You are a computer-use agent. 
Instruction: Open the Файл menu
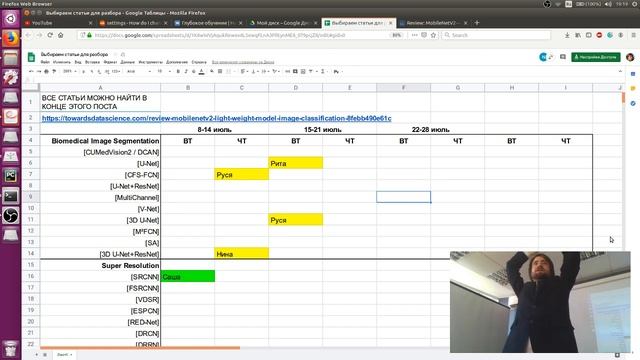click(x=45, y=62)
